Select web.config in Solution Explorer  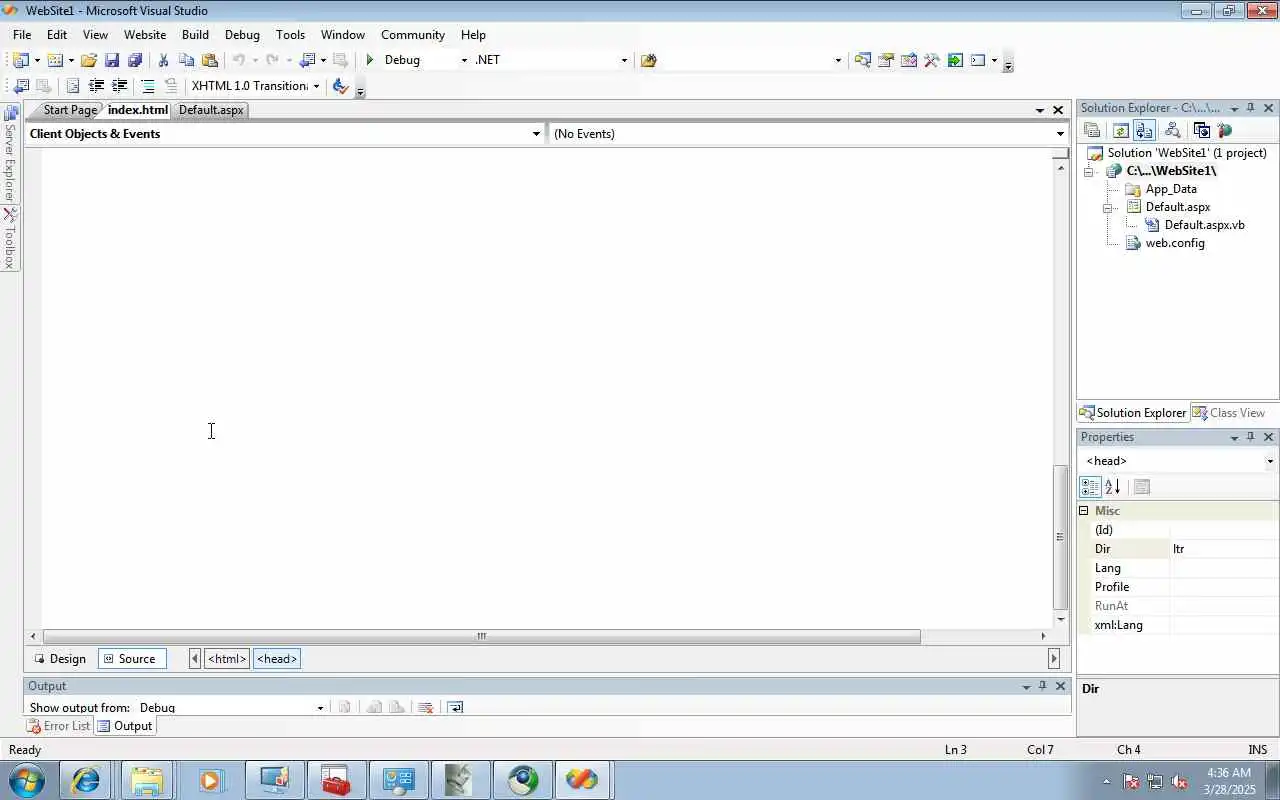pyautogui.click(x=1174, y=243)
